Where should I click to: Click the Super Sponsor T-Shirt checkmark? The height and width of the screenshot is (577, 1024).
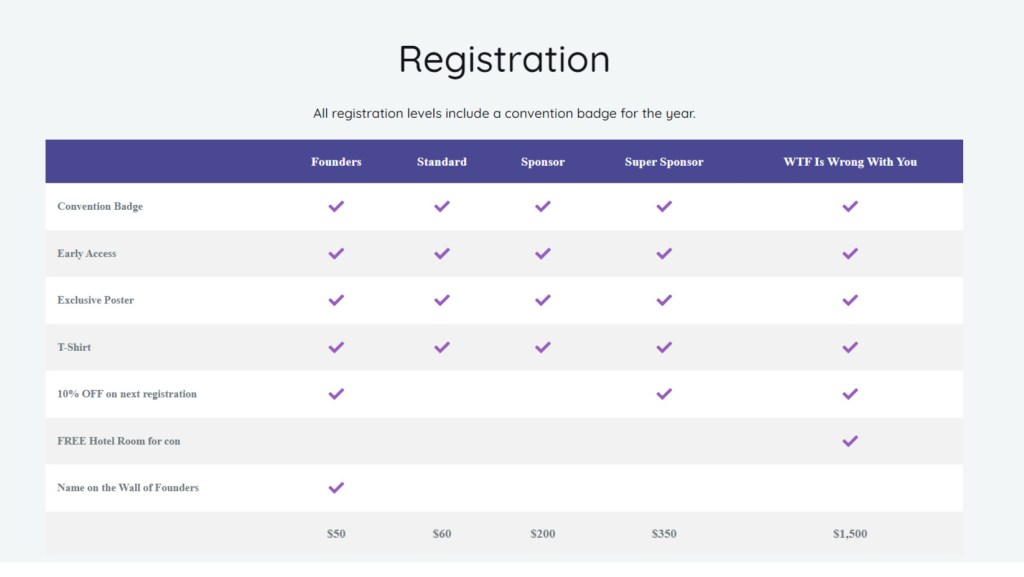(x=664, y=347)
